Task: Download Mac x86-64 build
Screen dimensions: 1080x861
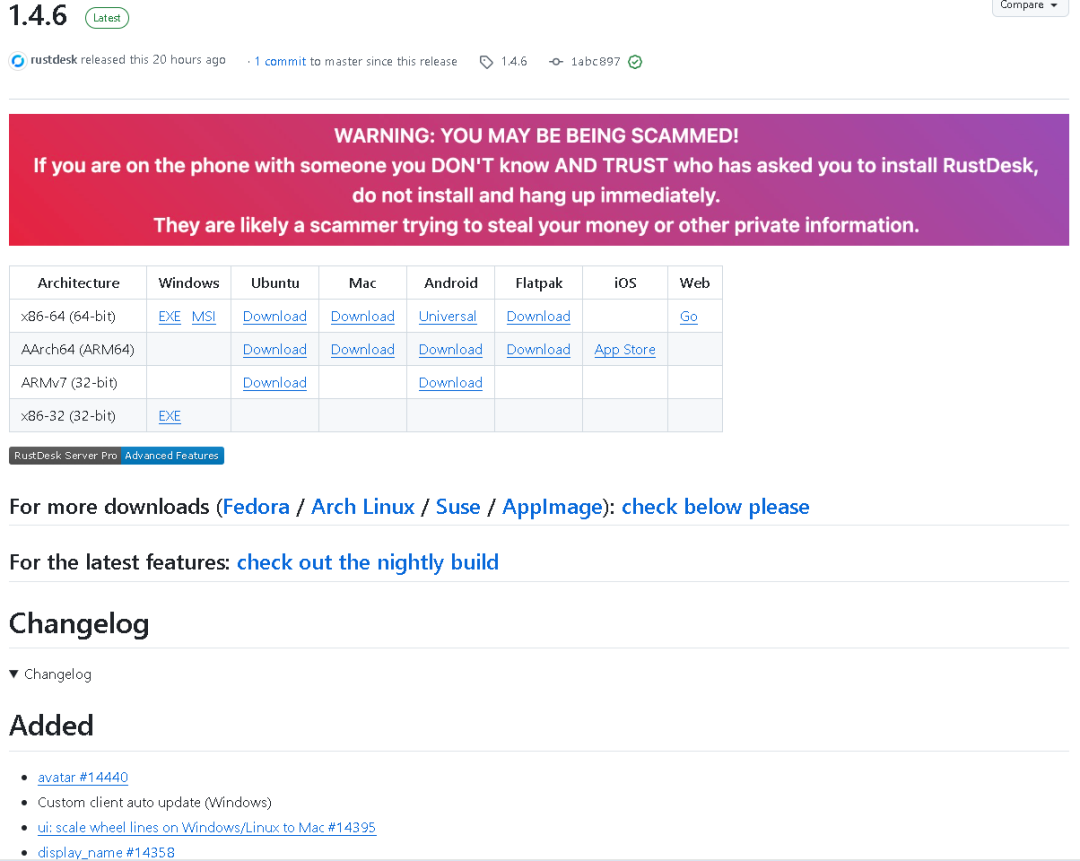Action: [x=362, y=316]
